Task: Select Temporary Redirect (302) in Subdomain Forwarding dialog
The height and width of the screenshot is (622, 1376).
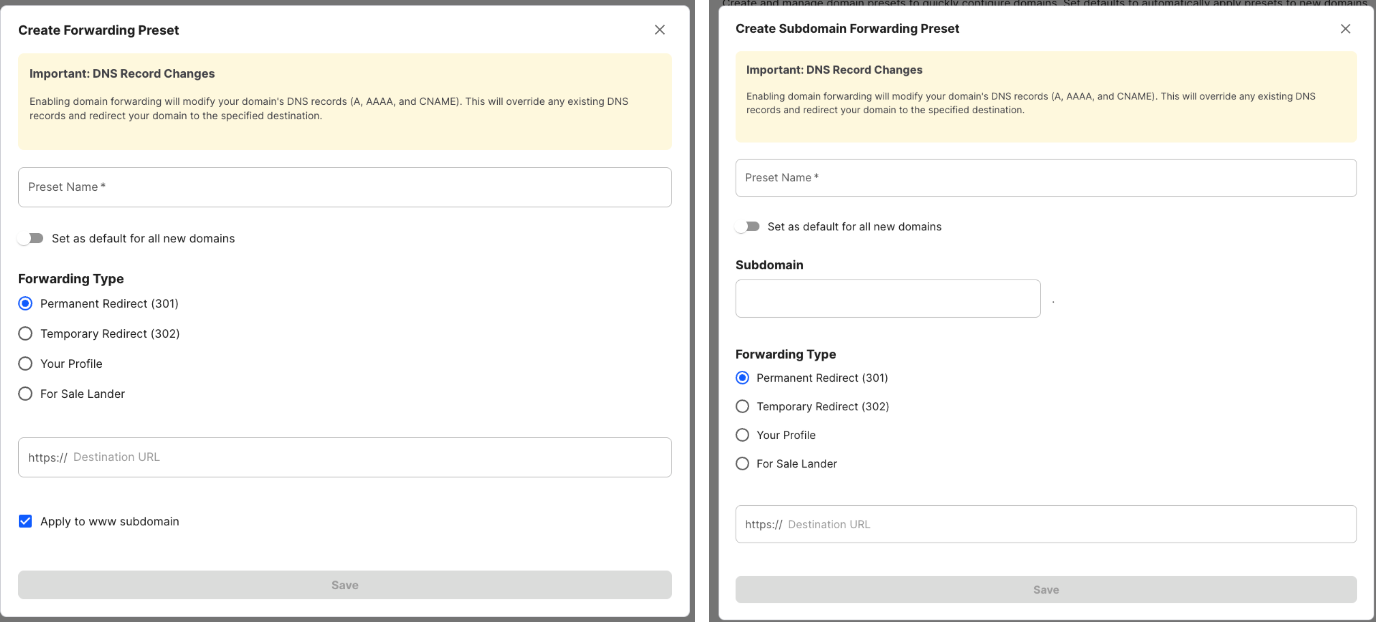Action: click(x=742, y=406)
